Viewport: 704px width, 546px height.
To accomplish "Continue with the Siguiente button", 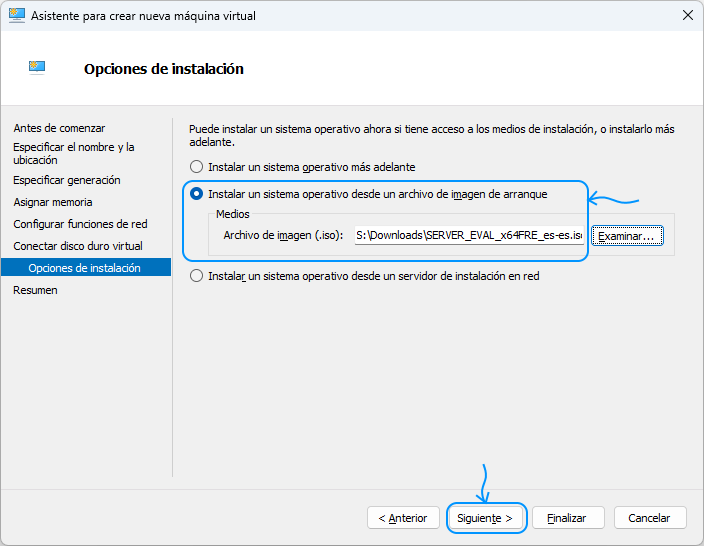I will [485, 518].
